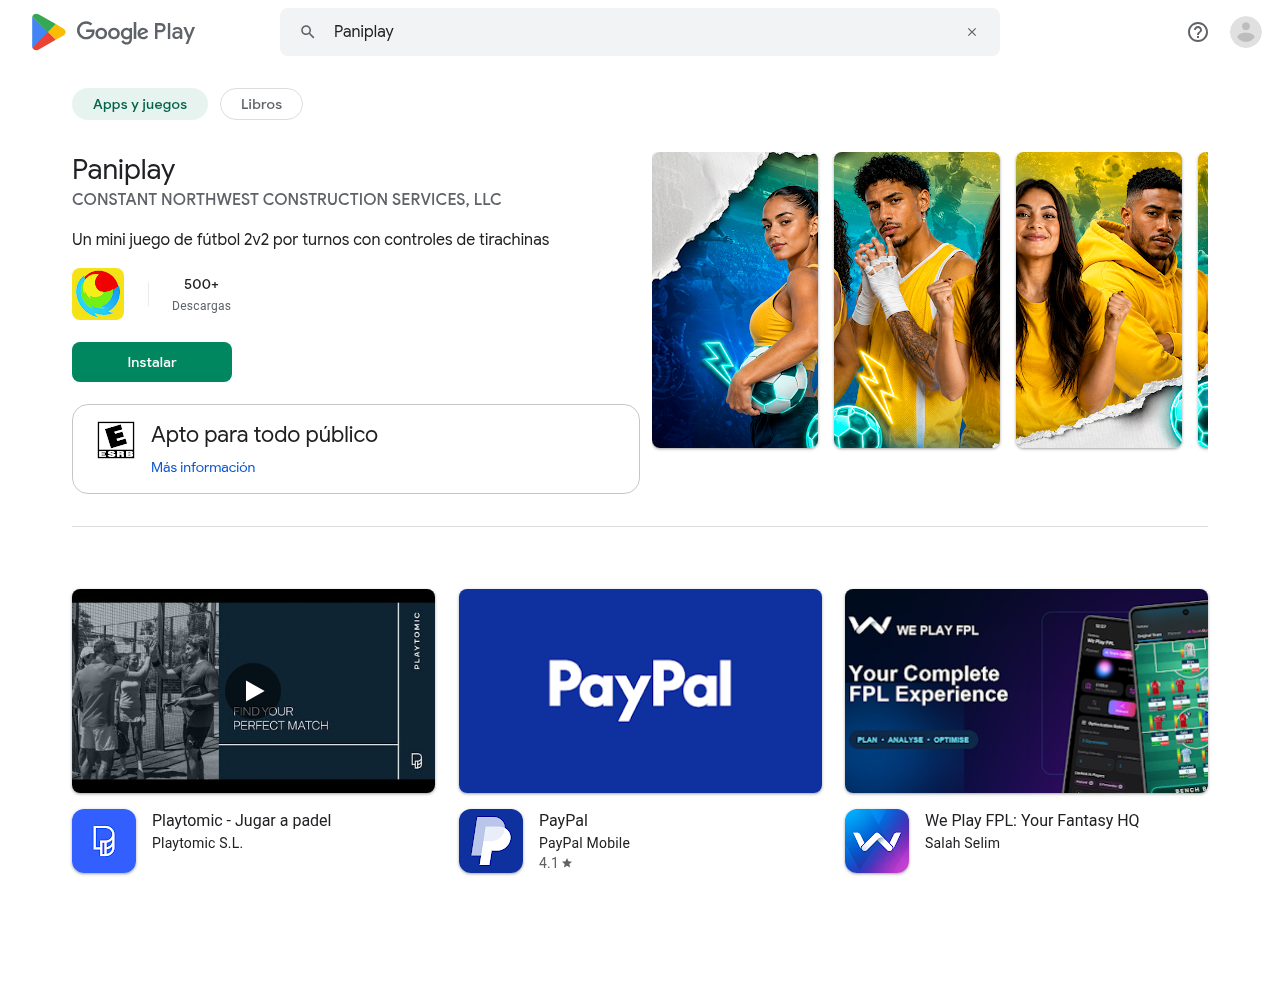Open the PayPal banner image
The height and width of the screenshot is (1000, 1280).
[640, 691]
